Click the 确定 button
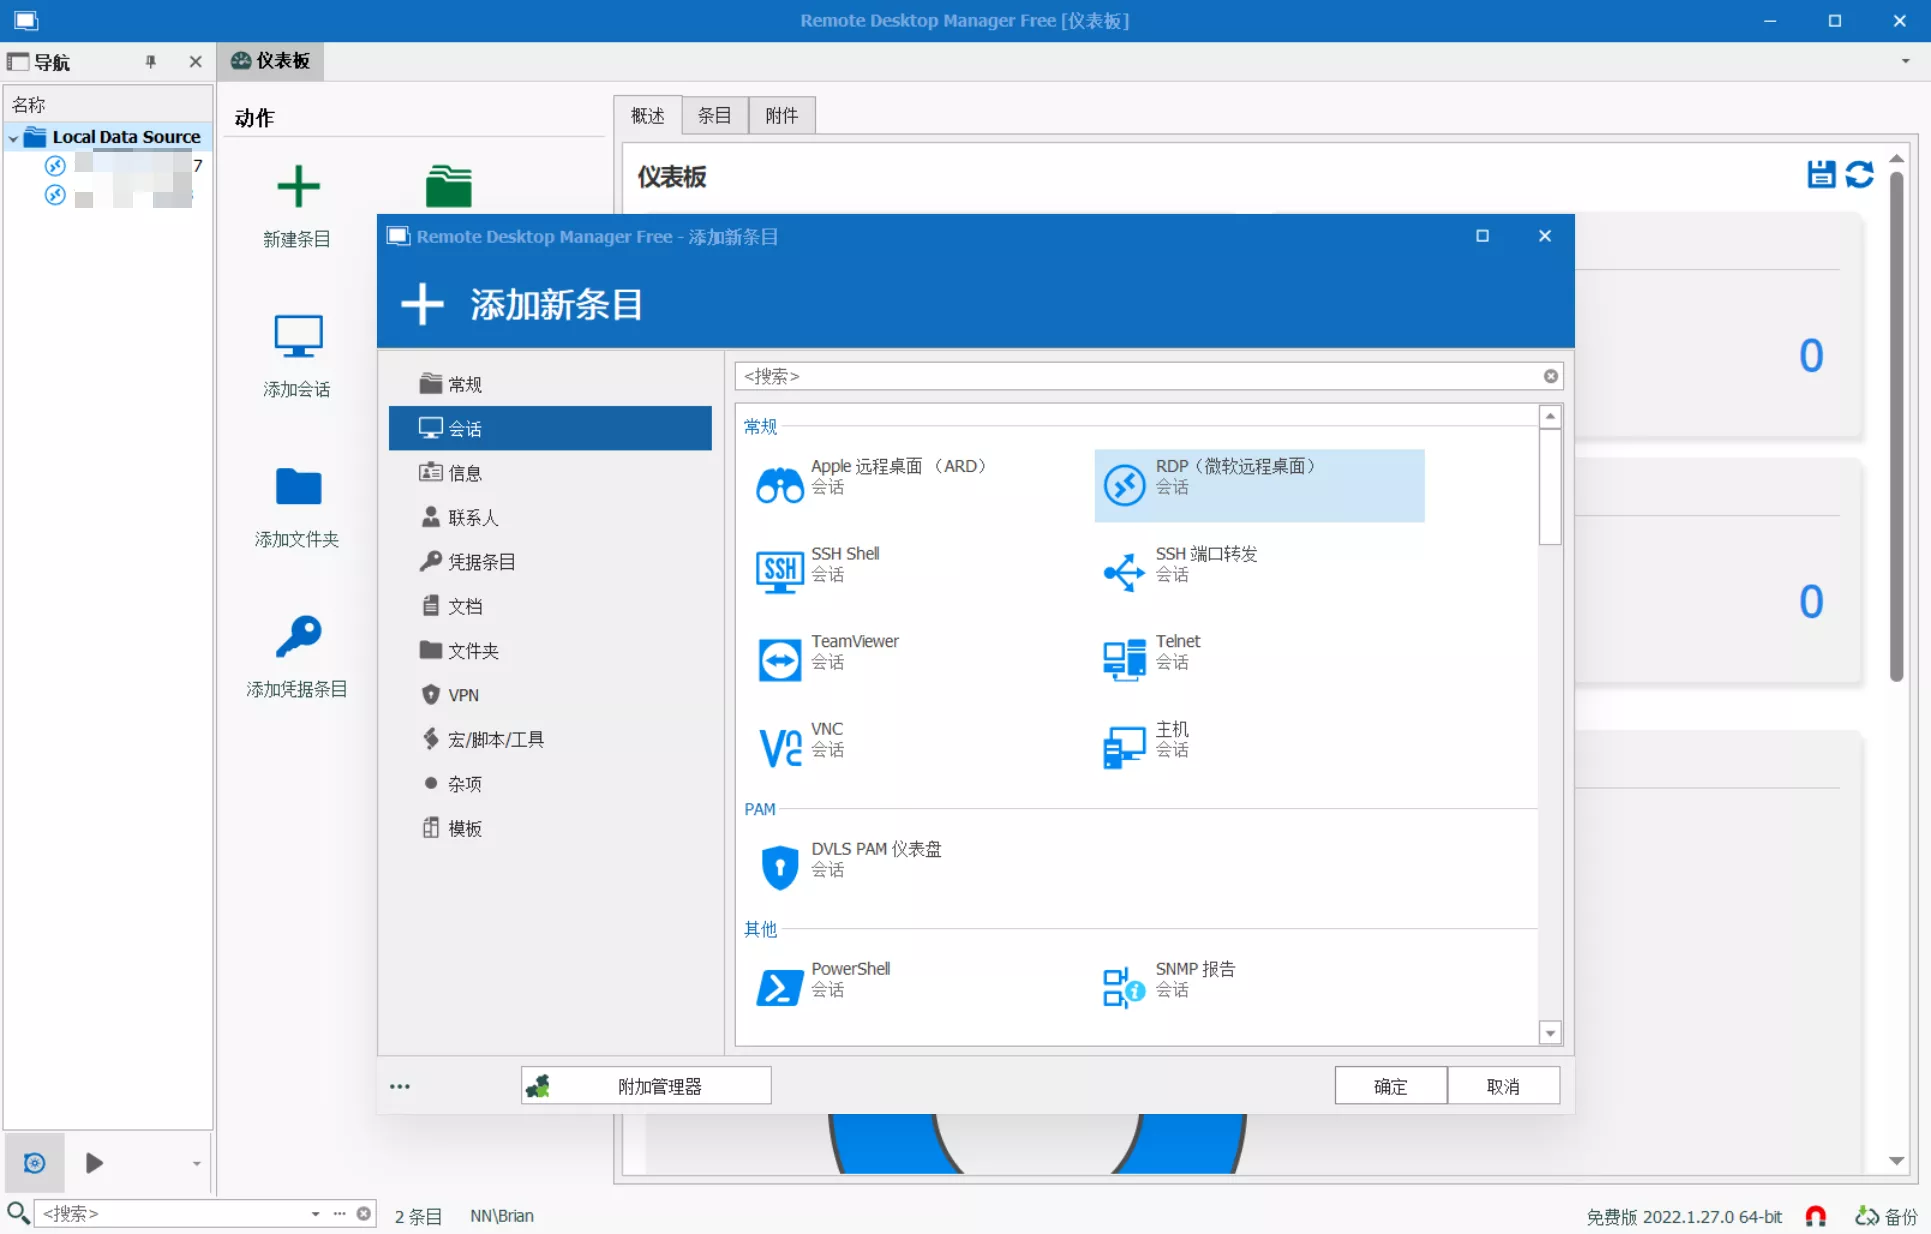The height and width of the screenshot is (1234, 1931). (1390, 1086)
